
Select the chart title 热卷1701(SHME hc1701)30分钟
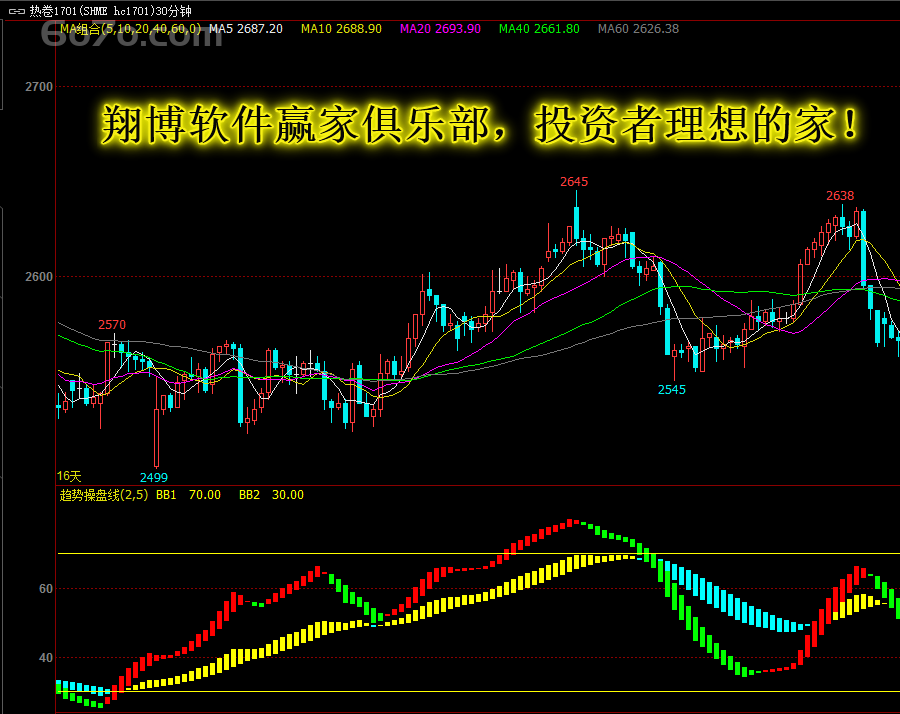point(110,11)
